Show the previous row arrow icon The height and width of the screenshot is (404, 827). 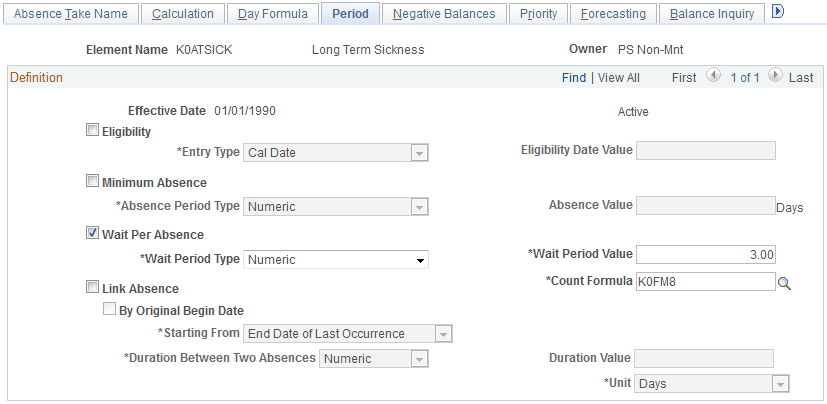pyautogui.click(x=712, y=77)
